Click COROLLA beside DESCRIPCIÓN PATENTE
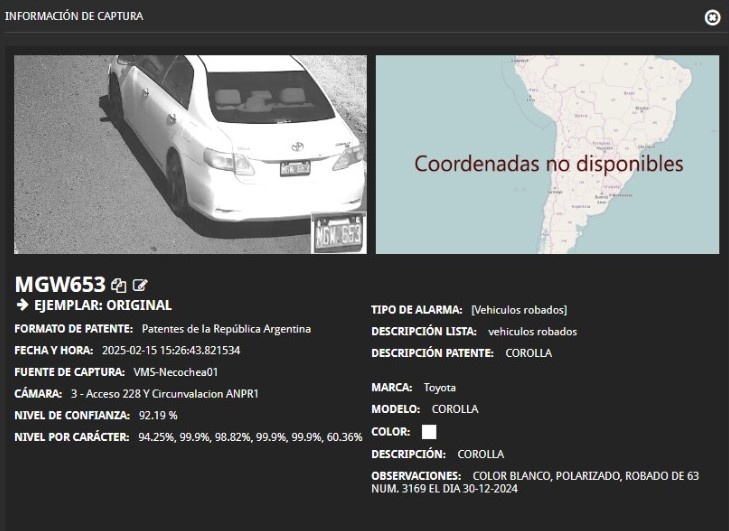 528,353
